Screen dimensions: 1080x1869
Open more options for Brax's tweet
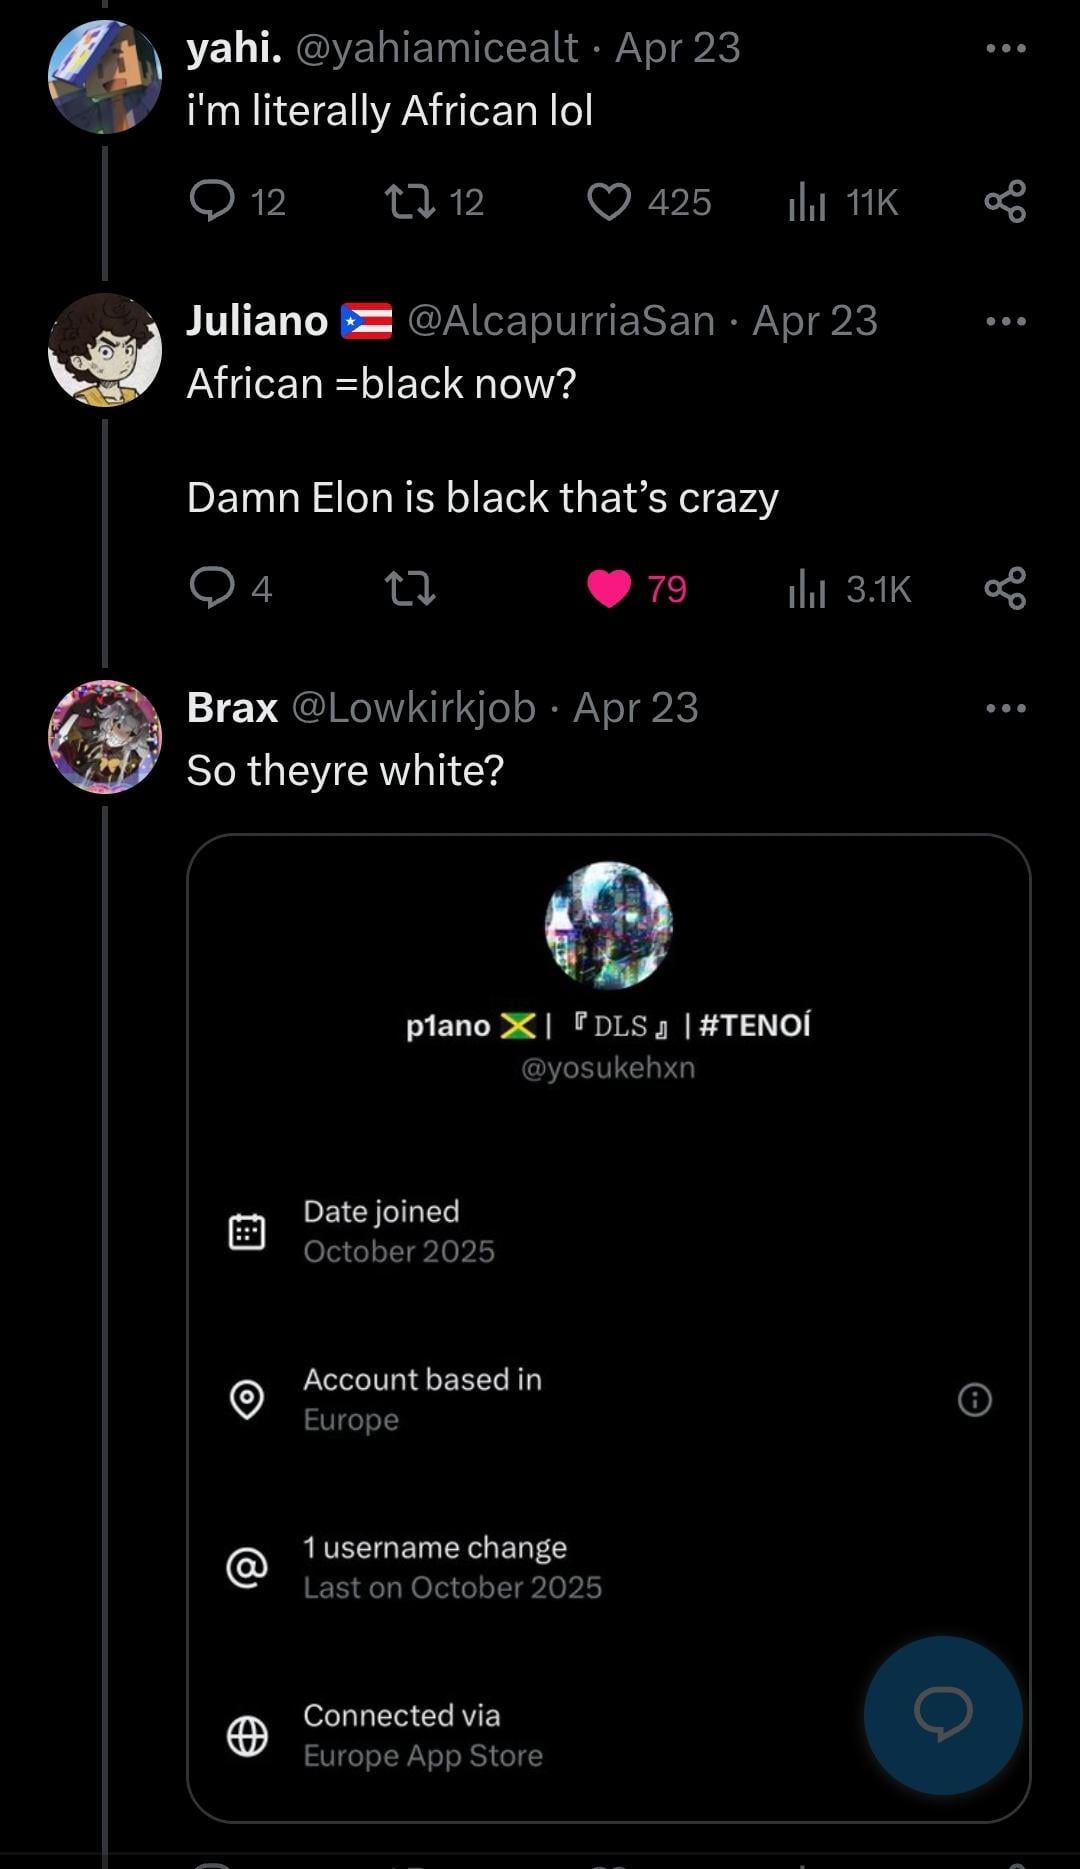click(x=1005, y=708)
